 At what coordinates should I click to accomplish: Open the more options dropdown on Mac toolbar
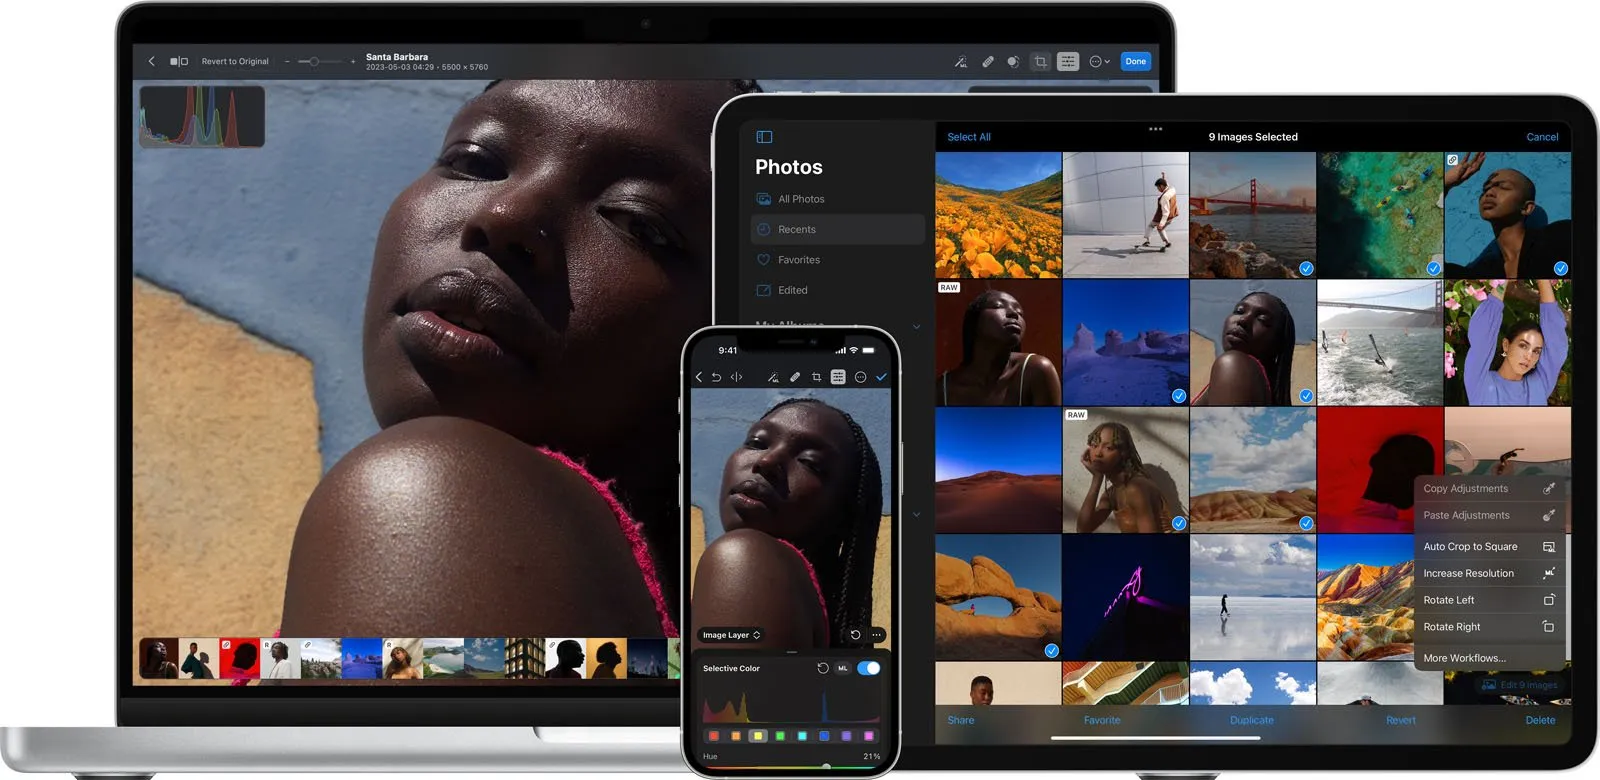tap(1099, 61)
